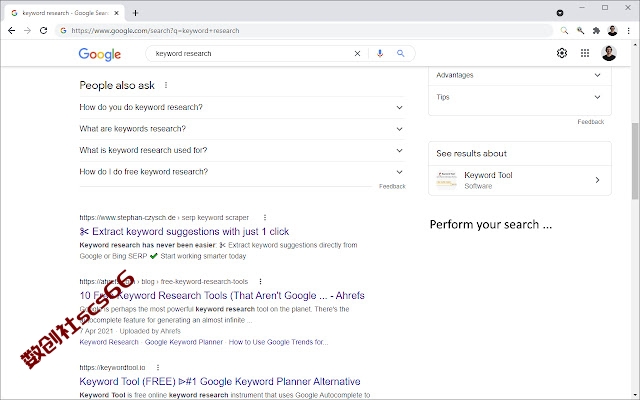Expand 'How do you do keyword research?'

point(242,107)
